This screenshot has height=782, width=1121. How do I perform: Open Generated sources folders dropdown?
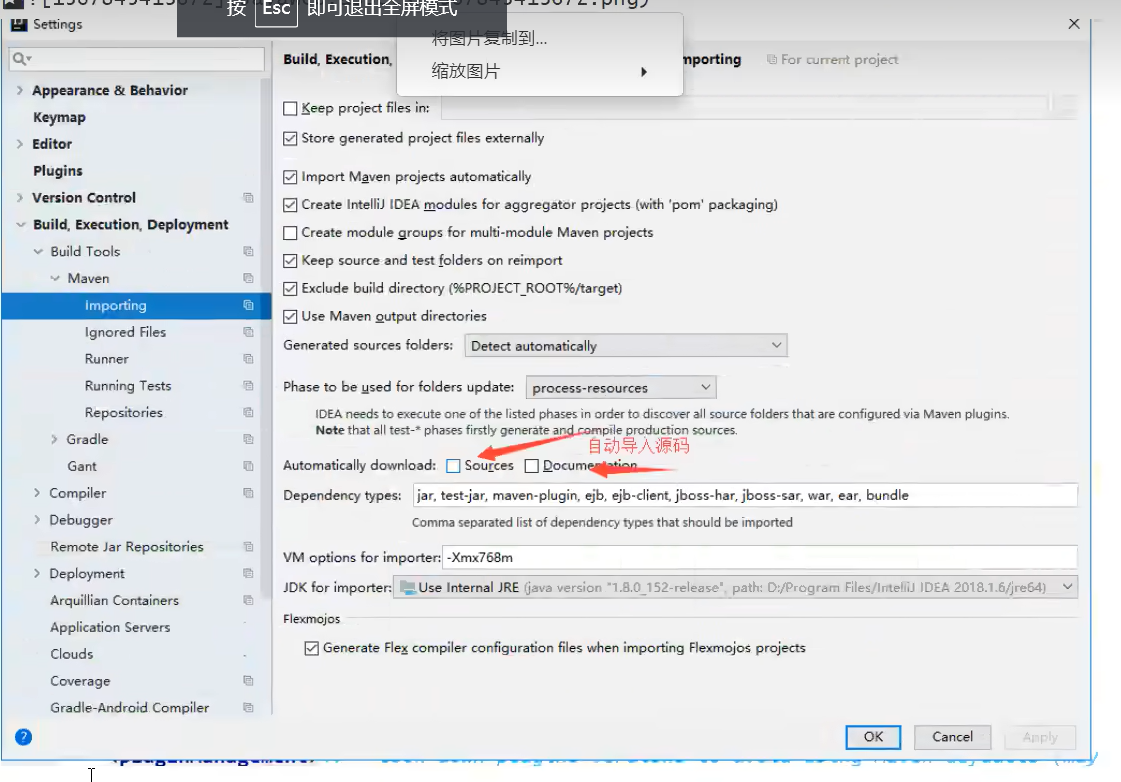[626, 346]
